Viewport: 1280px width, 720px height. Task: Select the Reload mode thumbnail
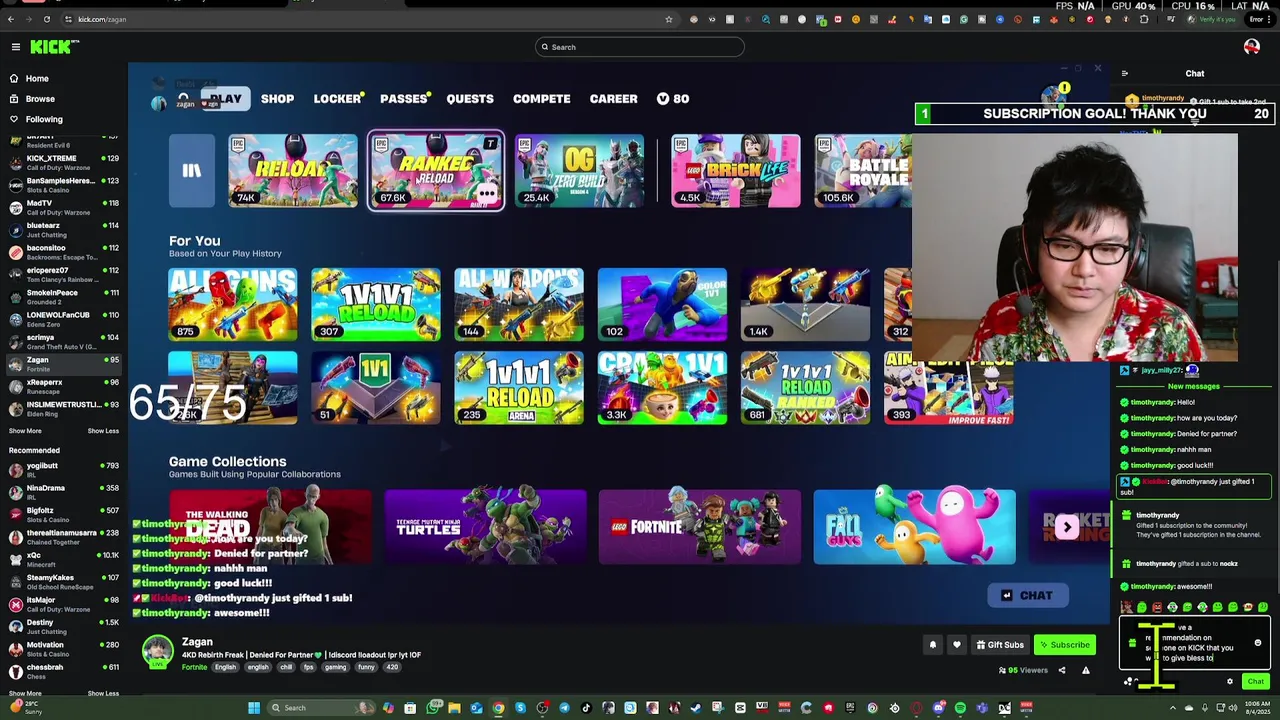click(x=292, y=171)
